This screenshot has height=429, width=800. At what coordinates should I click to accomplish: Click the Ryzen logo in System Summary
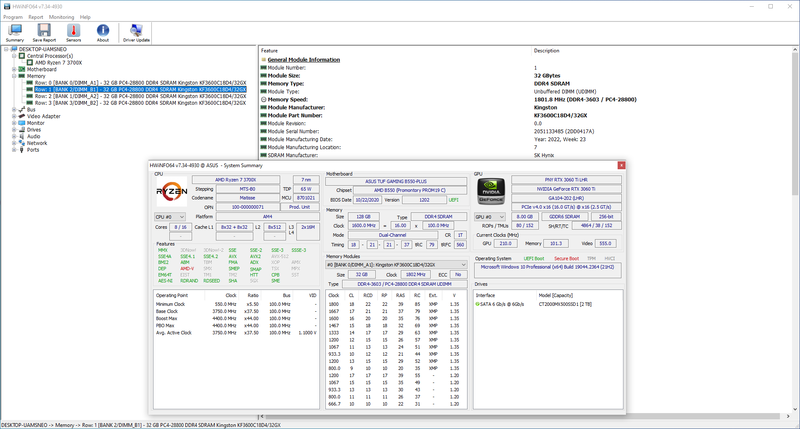coord(171,192)
